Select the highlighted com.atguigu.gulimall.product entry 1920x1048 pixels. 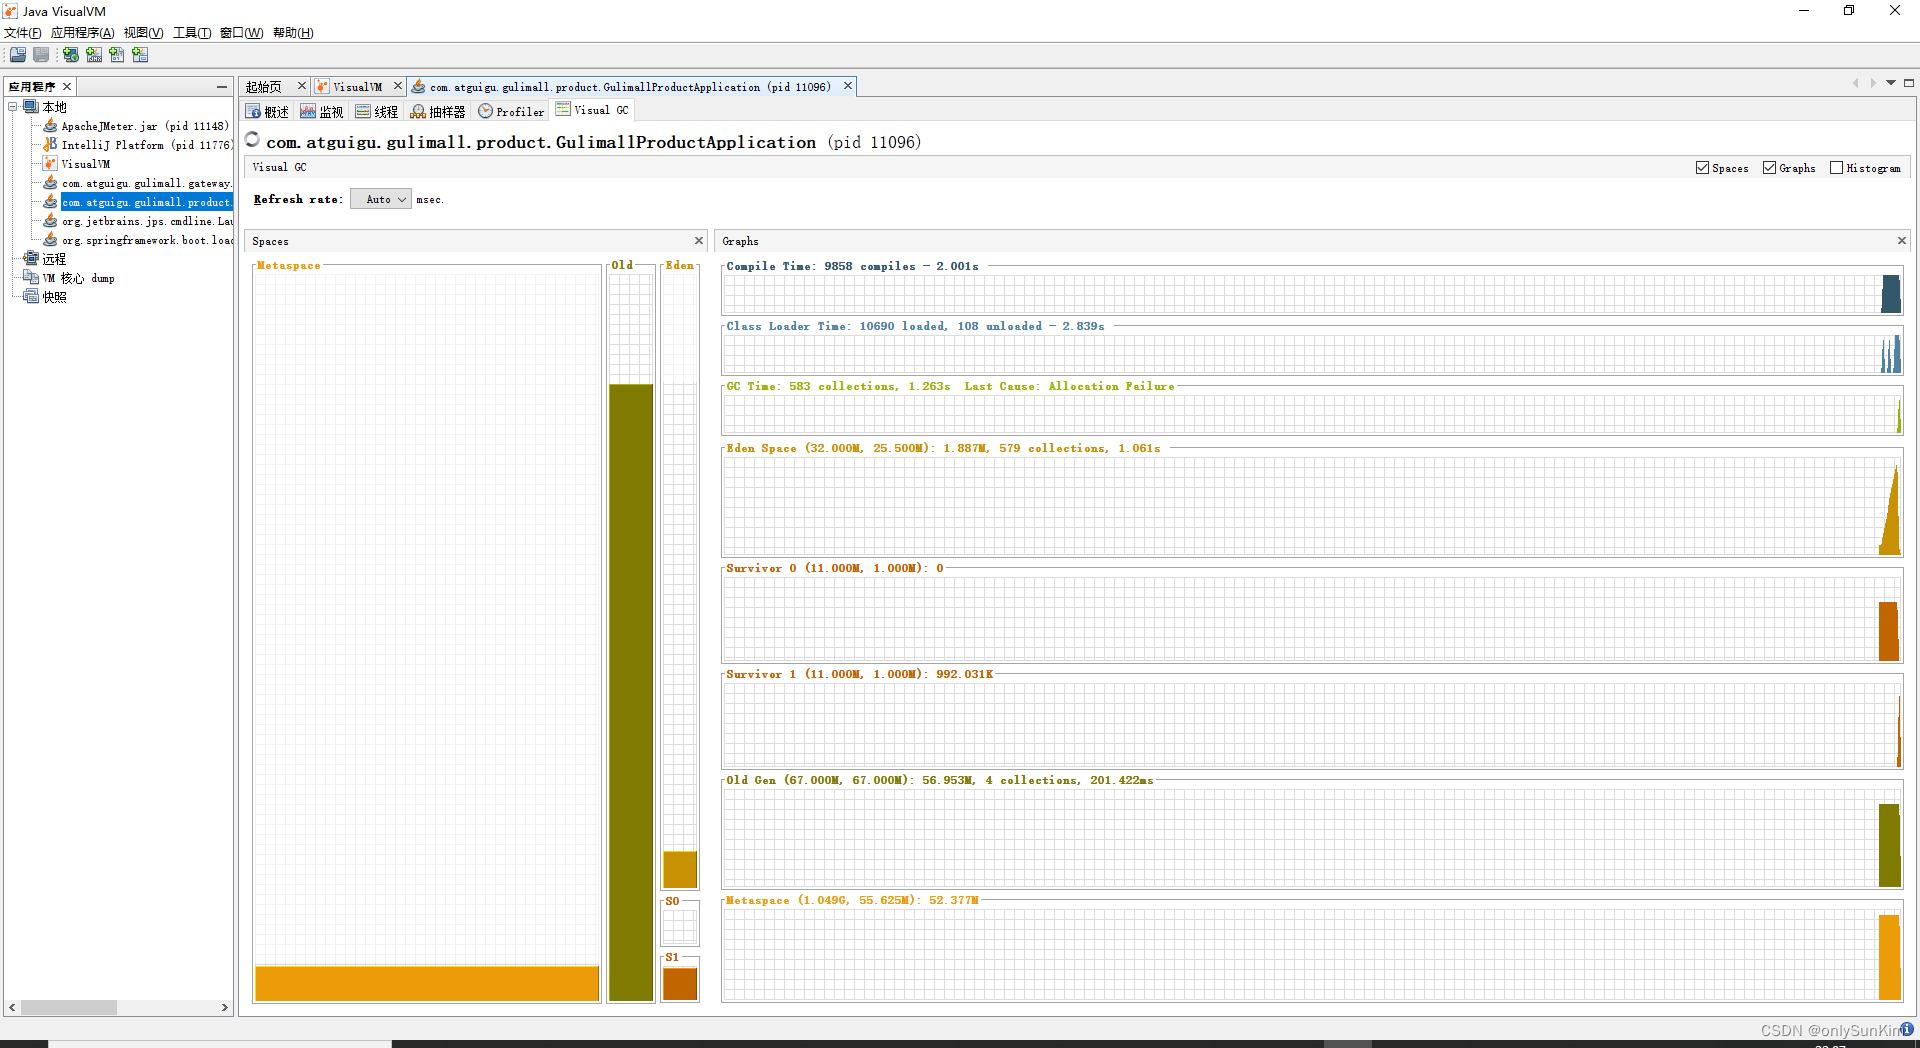[x=147, y=202]
